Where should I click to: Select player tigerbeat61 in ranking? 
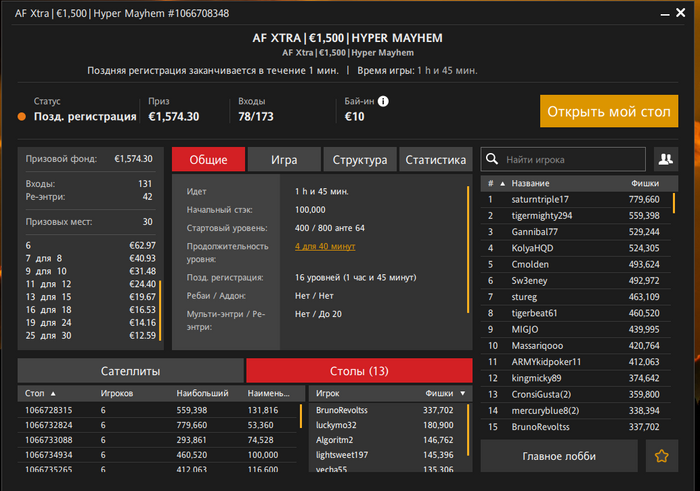(576, 313)
